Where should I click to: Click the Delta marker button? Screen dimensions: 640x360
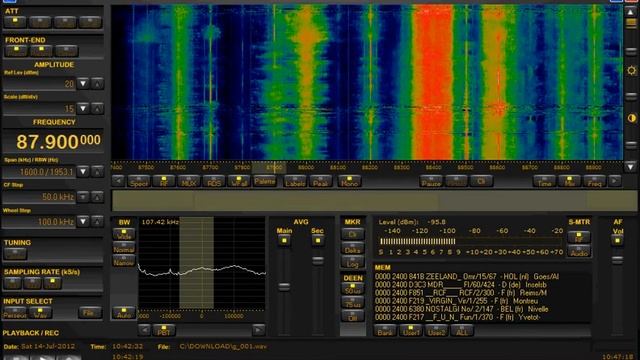[x=353, y=249]
